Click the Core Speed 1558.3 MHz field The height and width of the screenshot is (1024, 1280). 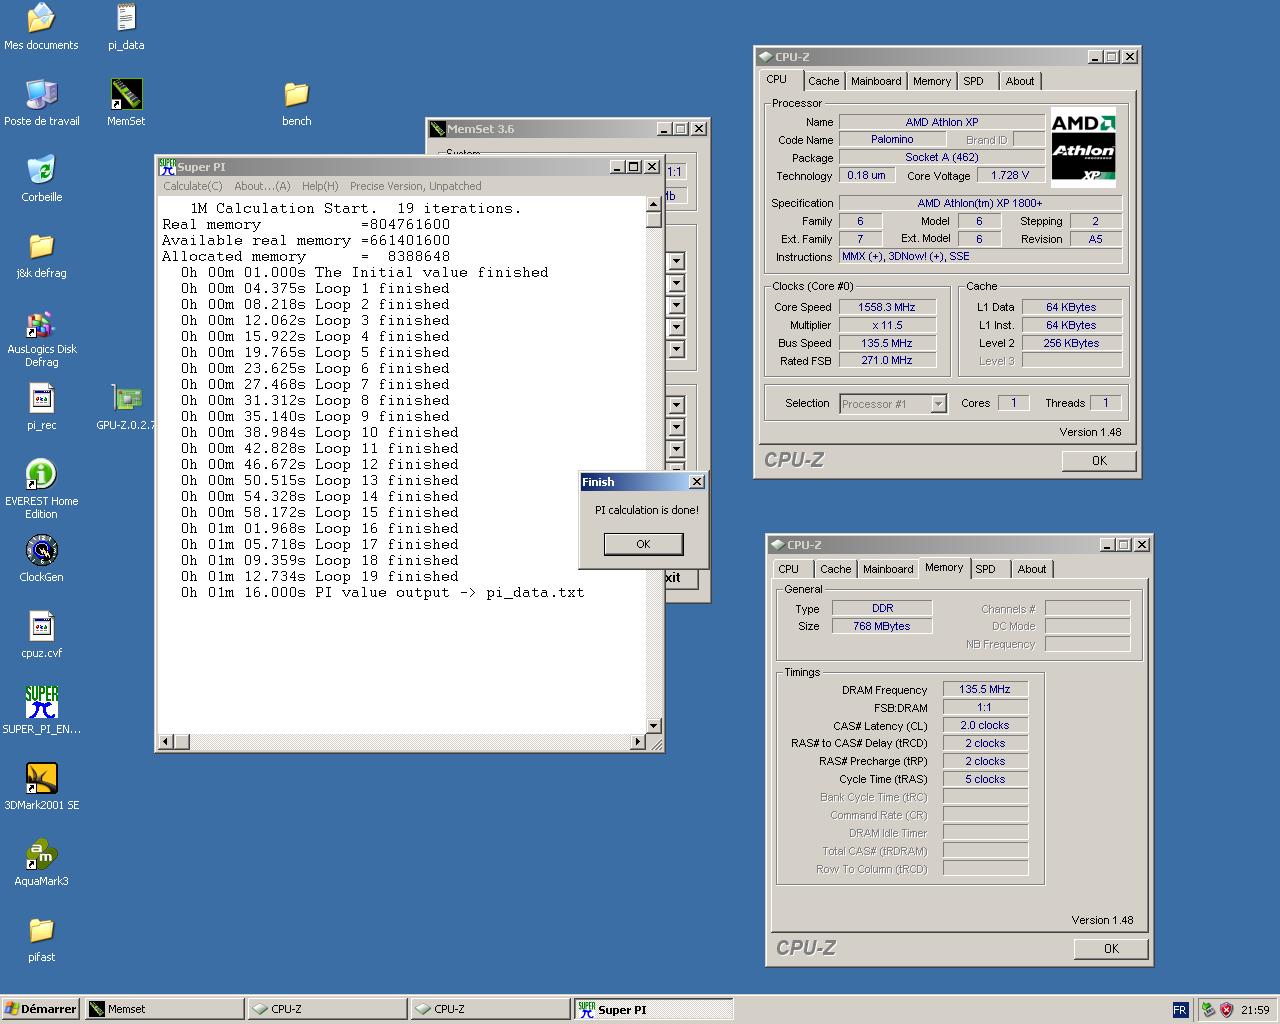(x=888, y=307)
